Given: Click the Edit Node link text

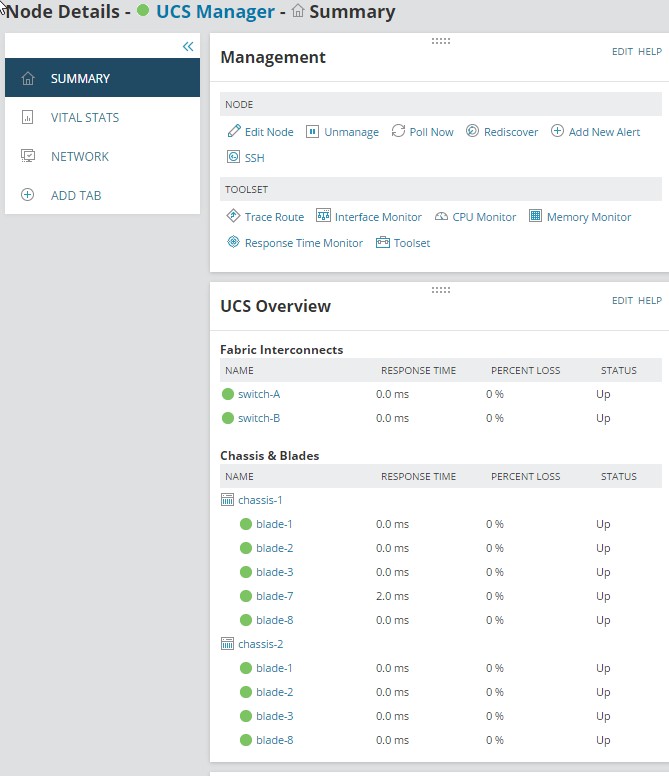Looking at the screenshot, I should point(269,132).
